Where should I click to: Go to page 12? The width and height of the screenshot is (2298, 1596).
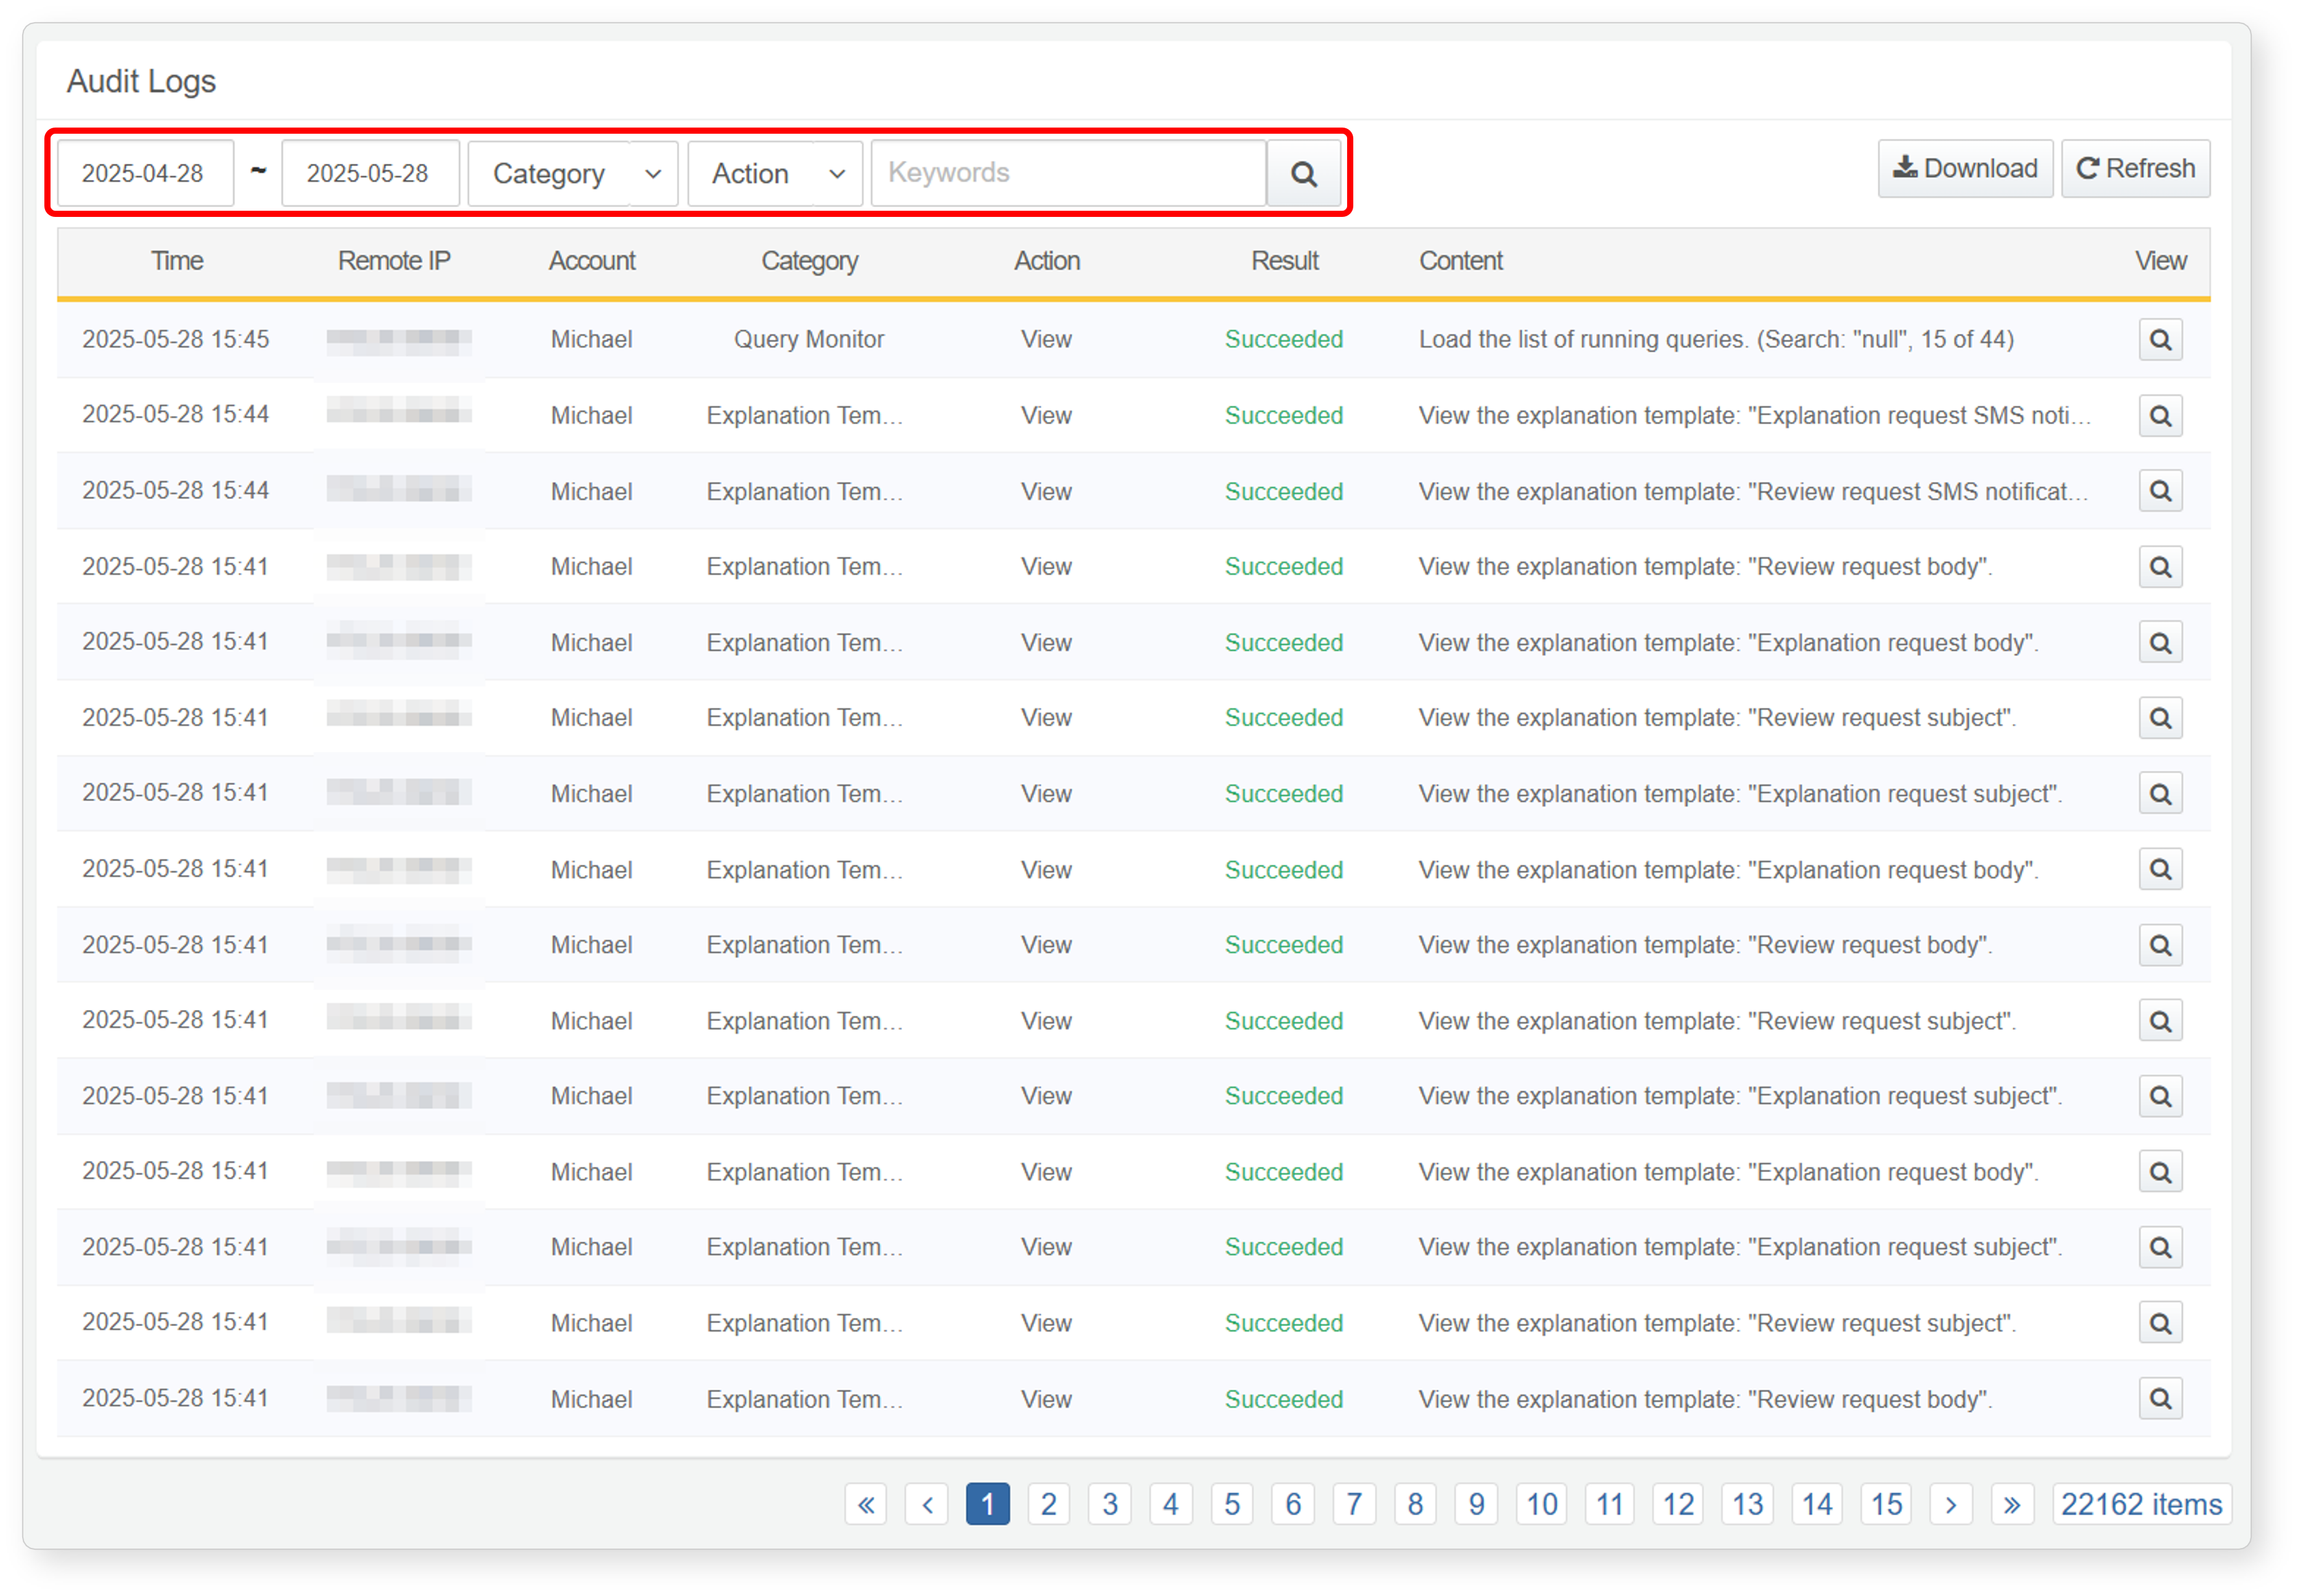[x=1678, y=1504]
